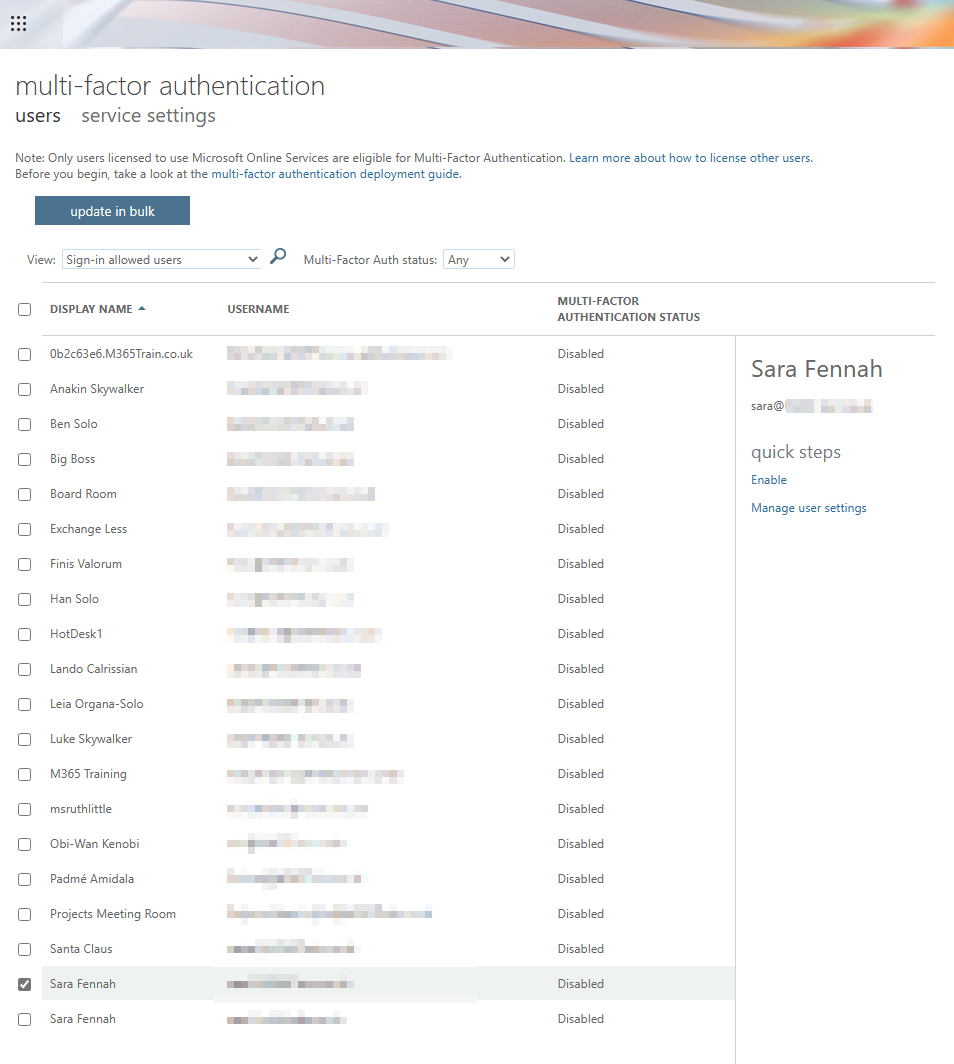954x1064 pixels.
Task: Click the search magnifier icon
Action: point(278,257)
